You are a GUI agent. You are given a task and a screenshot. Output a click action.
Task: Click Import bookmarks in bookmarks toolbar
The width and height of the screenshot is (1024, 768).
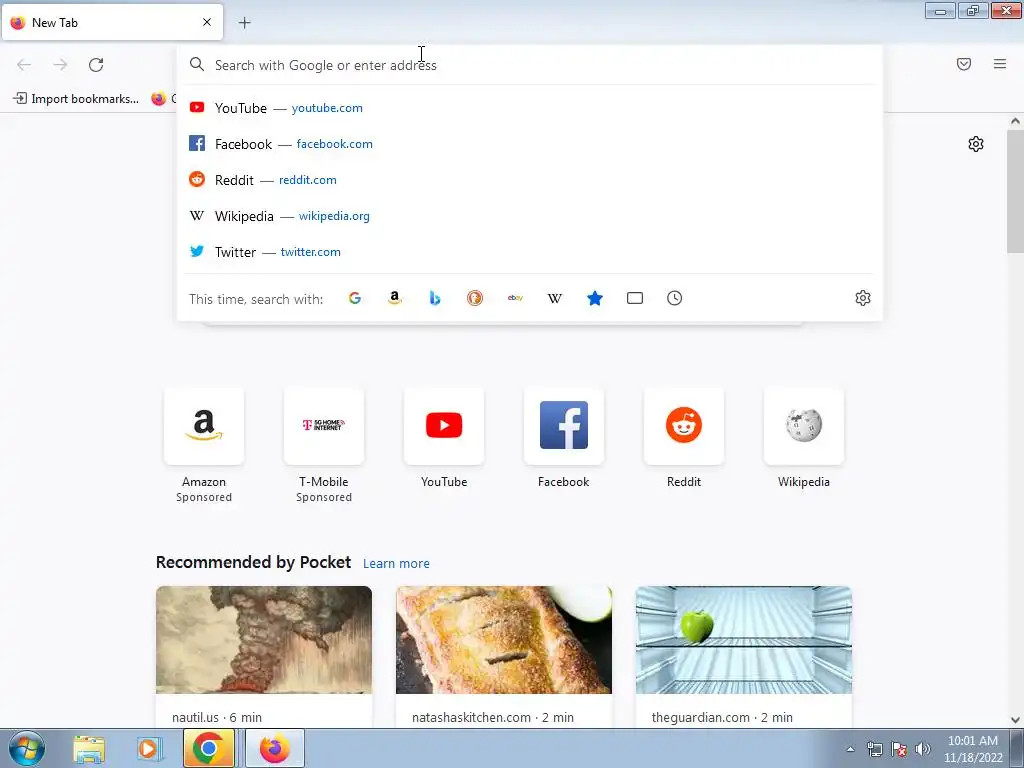click(x=76, y=99)
